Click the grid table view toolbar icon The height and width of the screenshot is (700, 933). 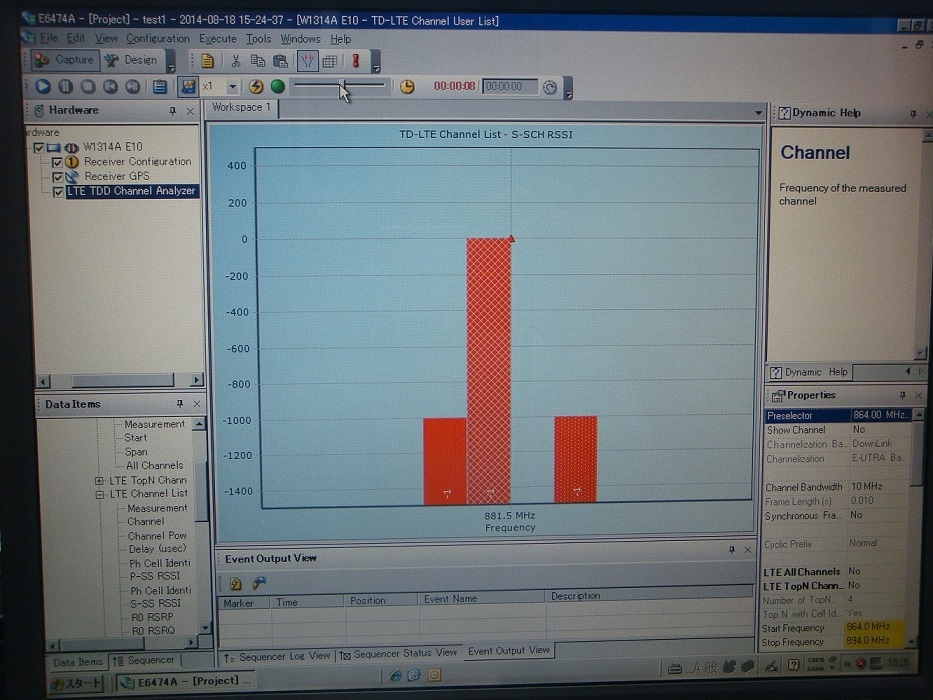click(329, 61)
